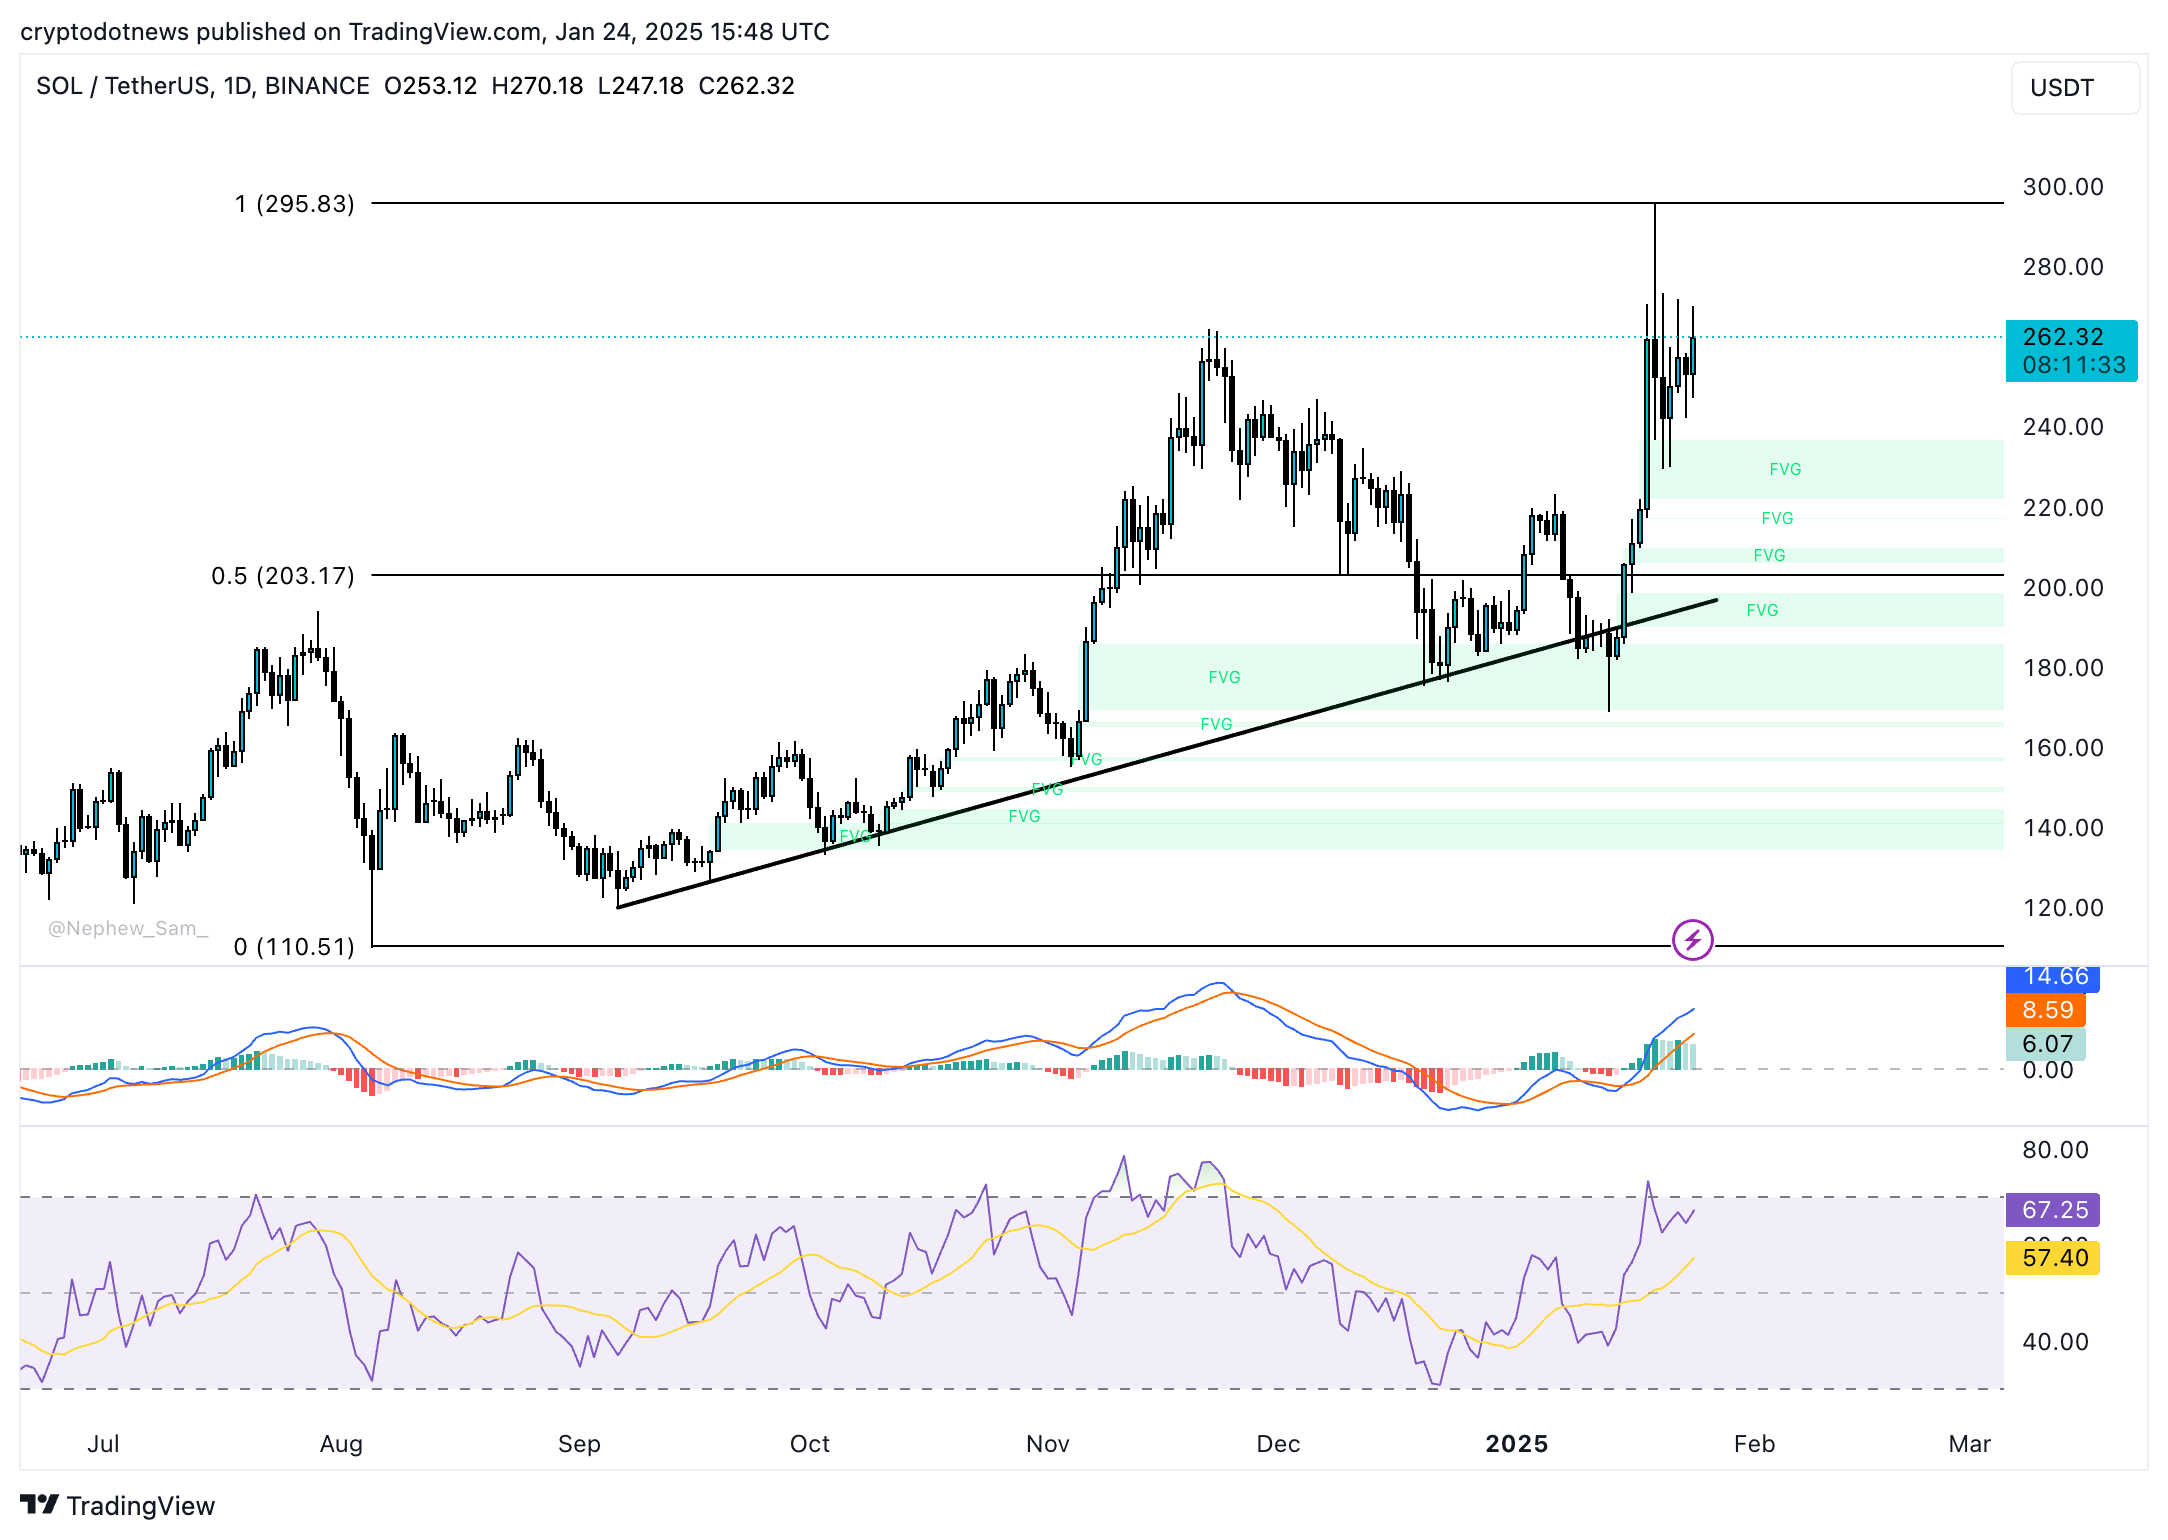Click the 300.00 price axis label

tap(2062, 187)
